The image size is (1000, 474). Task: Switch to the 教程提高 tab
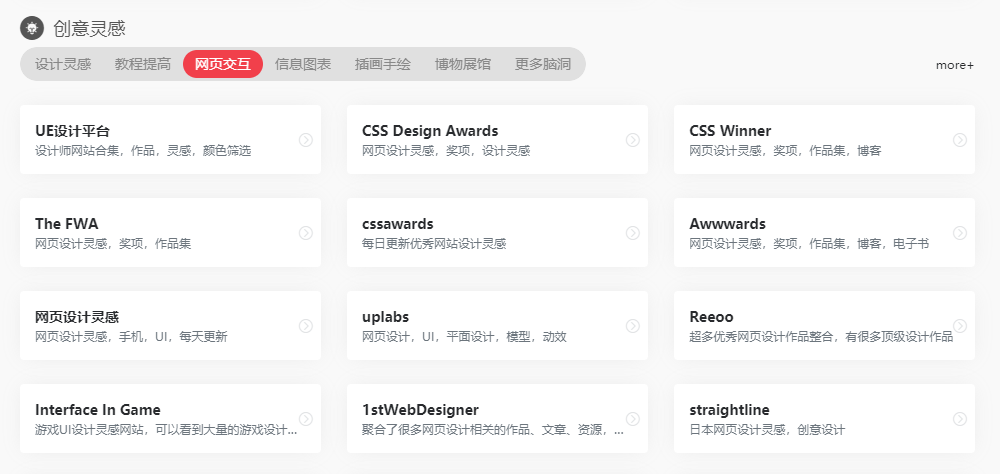(x=143, y=64)
